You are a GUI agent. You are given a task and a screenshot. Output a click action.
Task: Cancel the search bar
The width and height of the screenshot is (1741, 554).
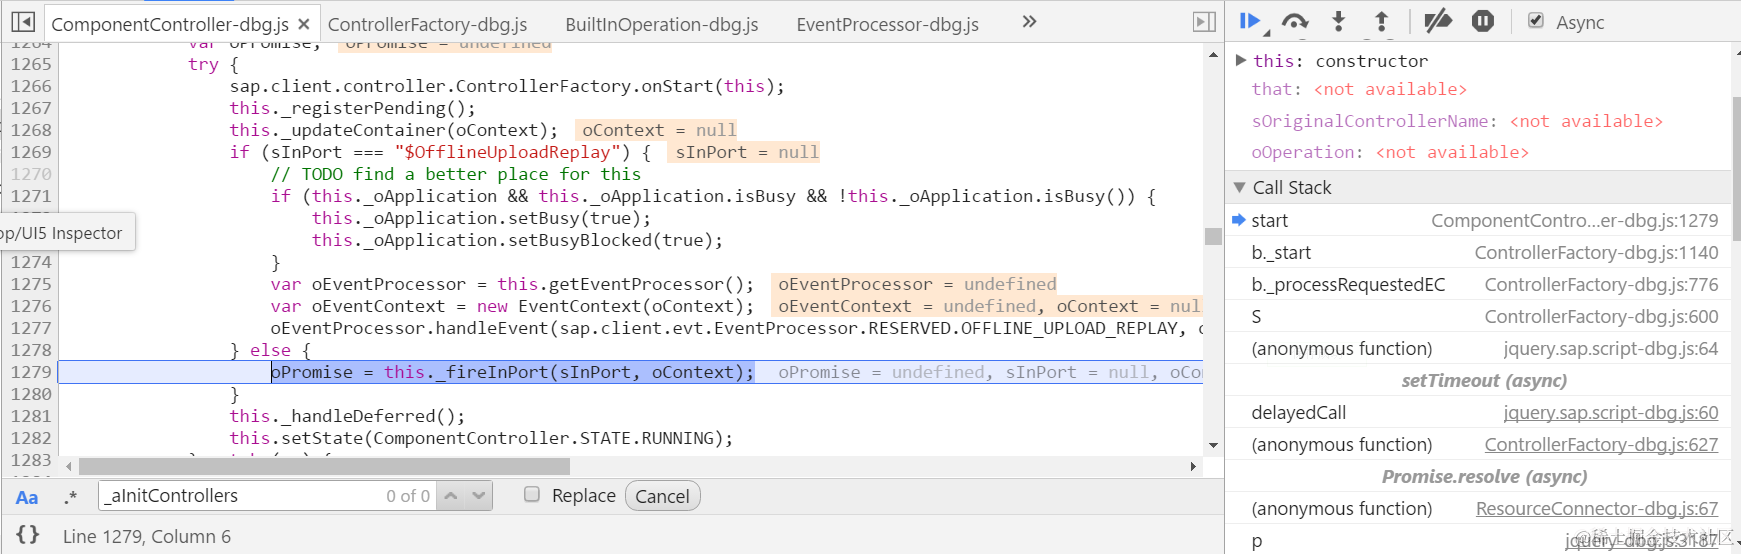[662, 496]
